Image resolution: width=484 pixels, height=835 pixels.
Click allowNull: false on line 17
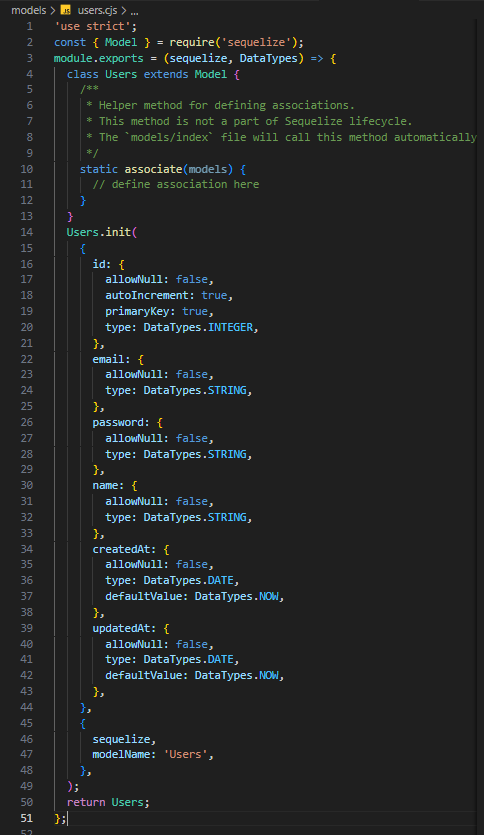(x=160, y=280)
